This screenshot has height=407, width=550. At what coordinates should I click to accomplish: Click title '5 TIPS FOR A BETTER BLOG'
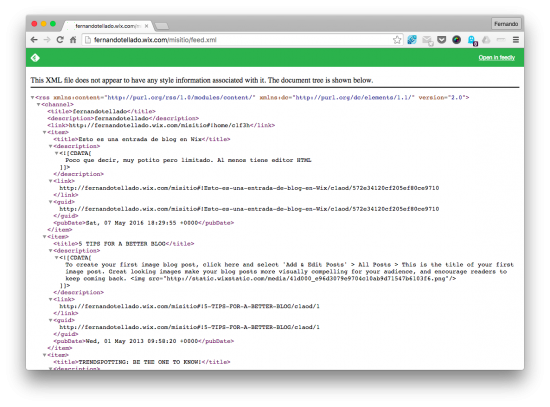(123, 243)
